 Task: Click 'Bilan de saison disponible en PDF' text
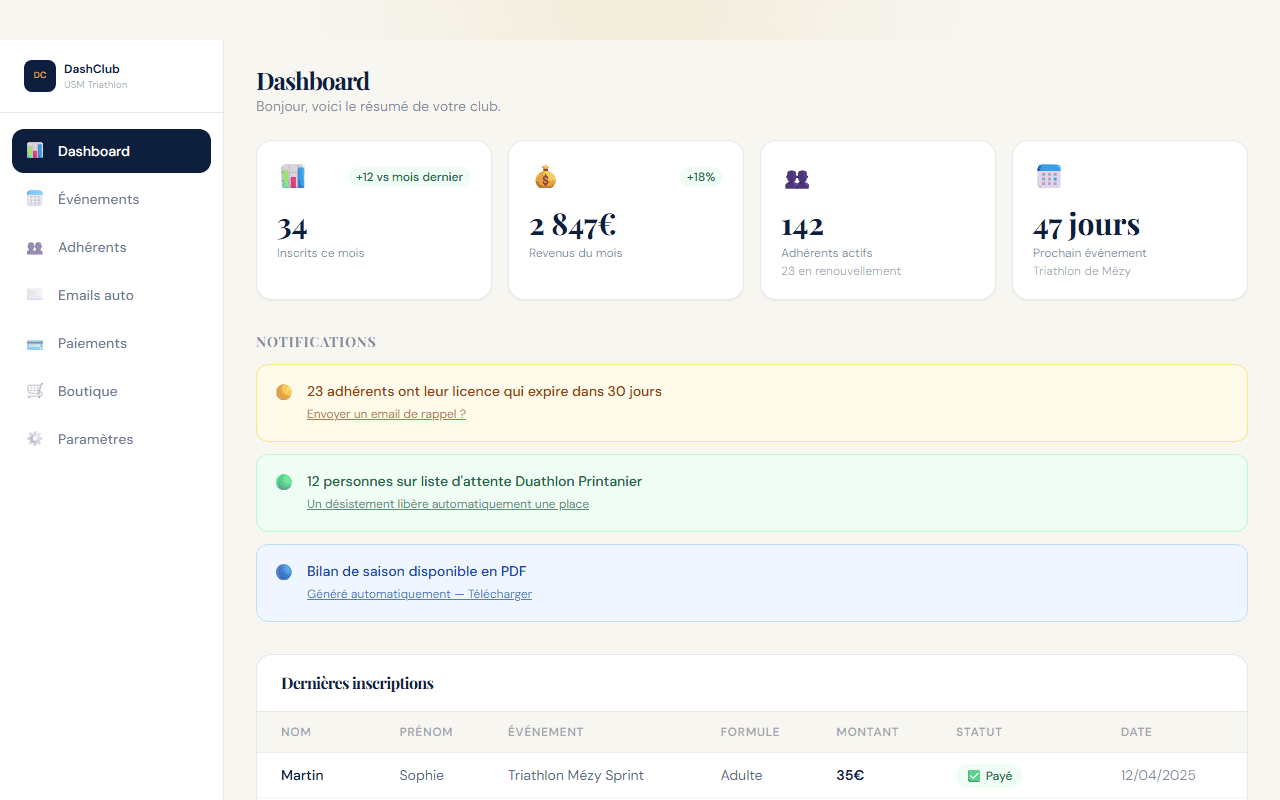point(417,571)
